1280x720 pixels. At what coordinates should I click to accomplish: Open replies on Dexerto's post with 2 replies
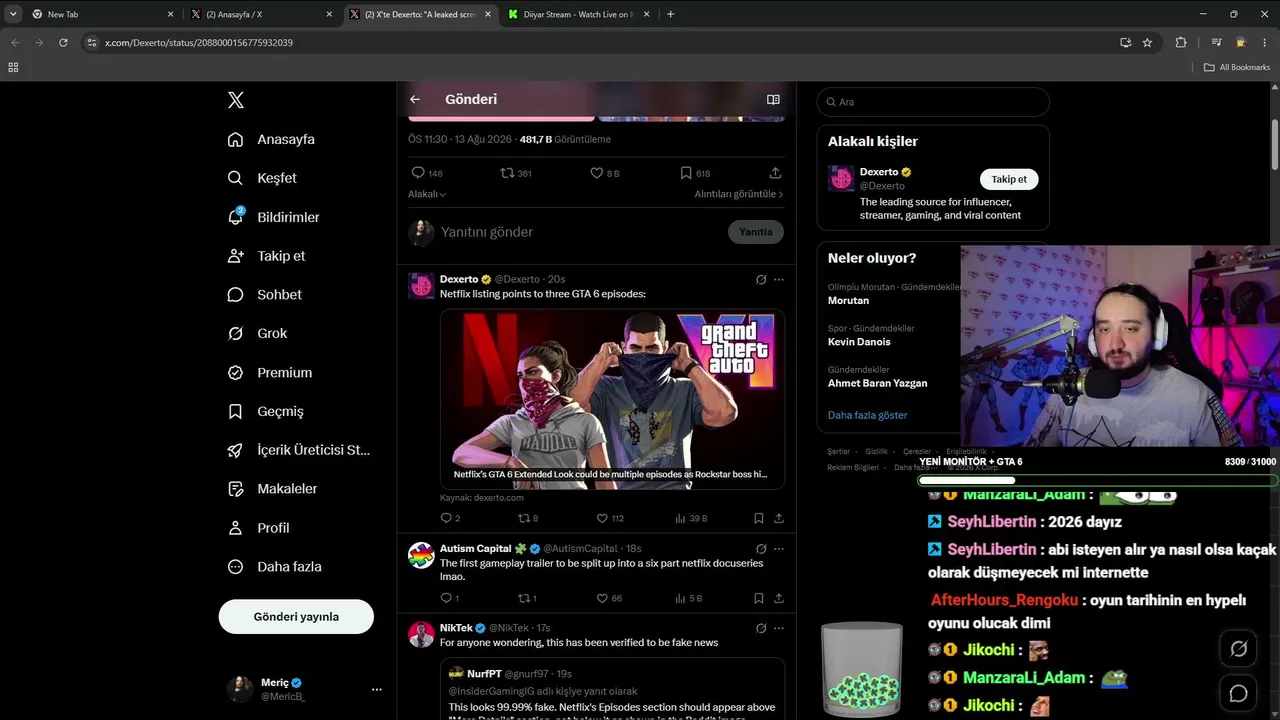click(x=450, y=518)
